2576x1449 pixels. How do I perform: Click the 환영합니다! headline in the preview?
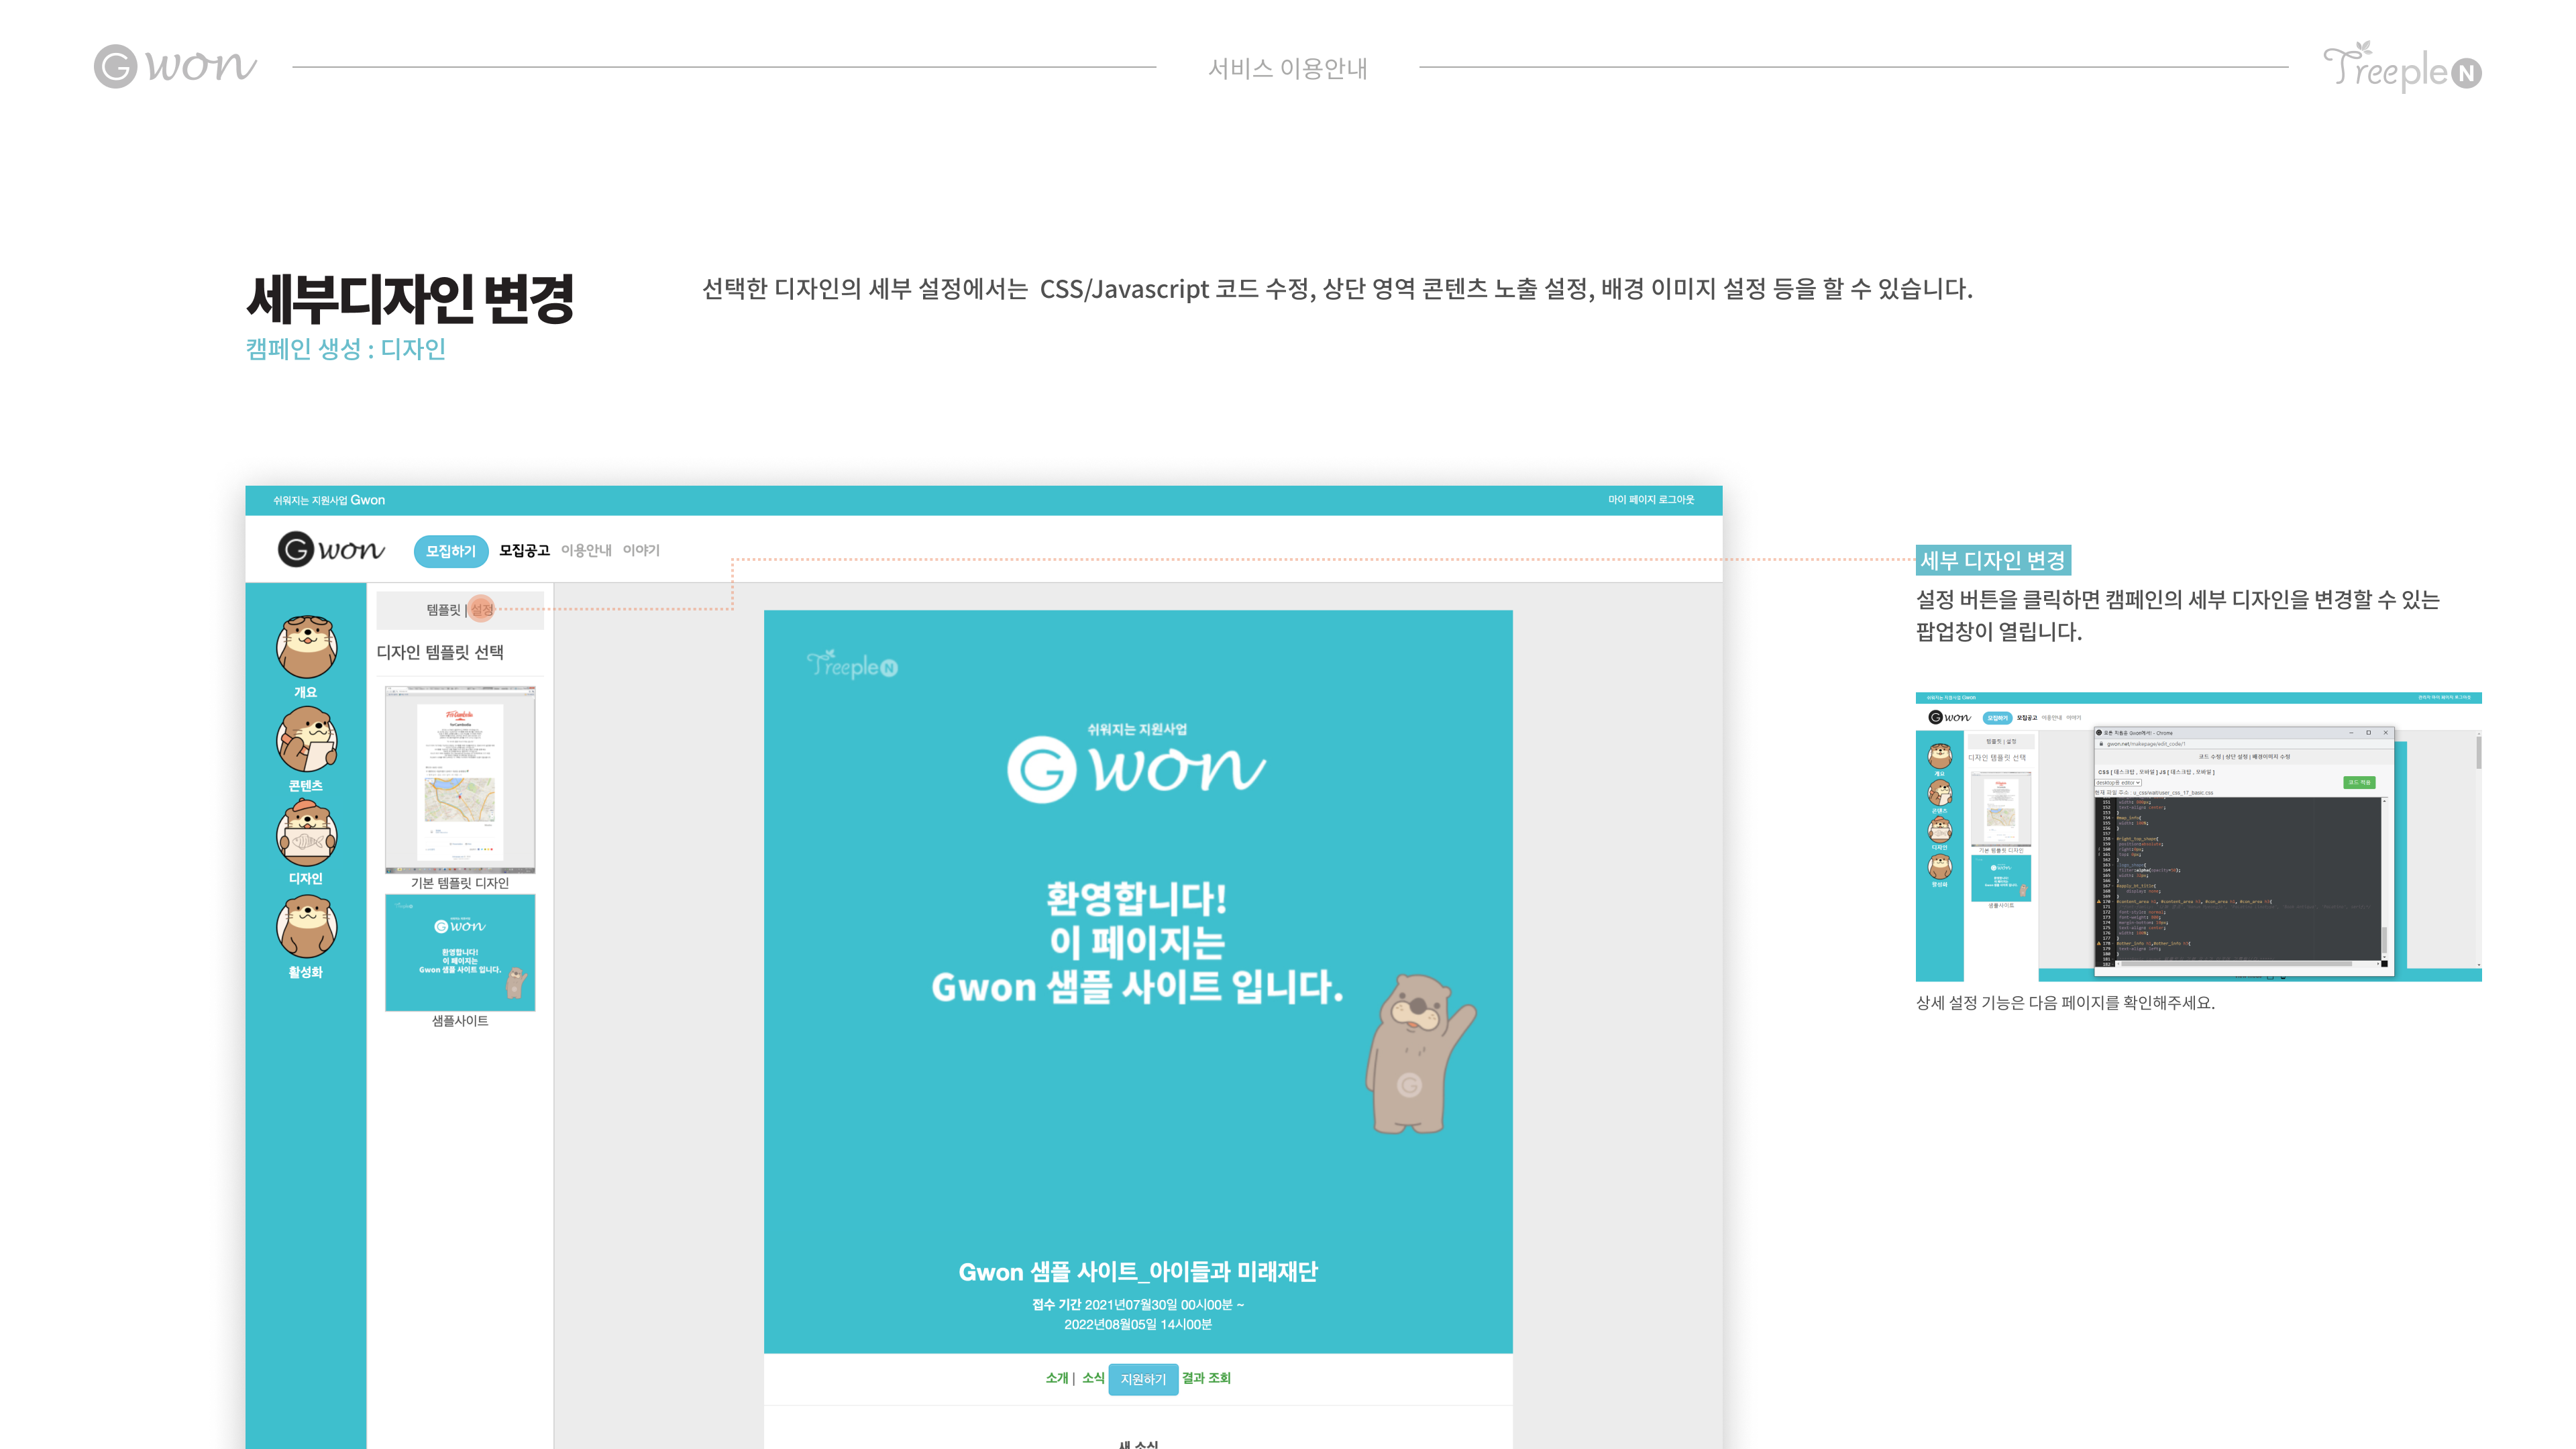click(1137, 898)
